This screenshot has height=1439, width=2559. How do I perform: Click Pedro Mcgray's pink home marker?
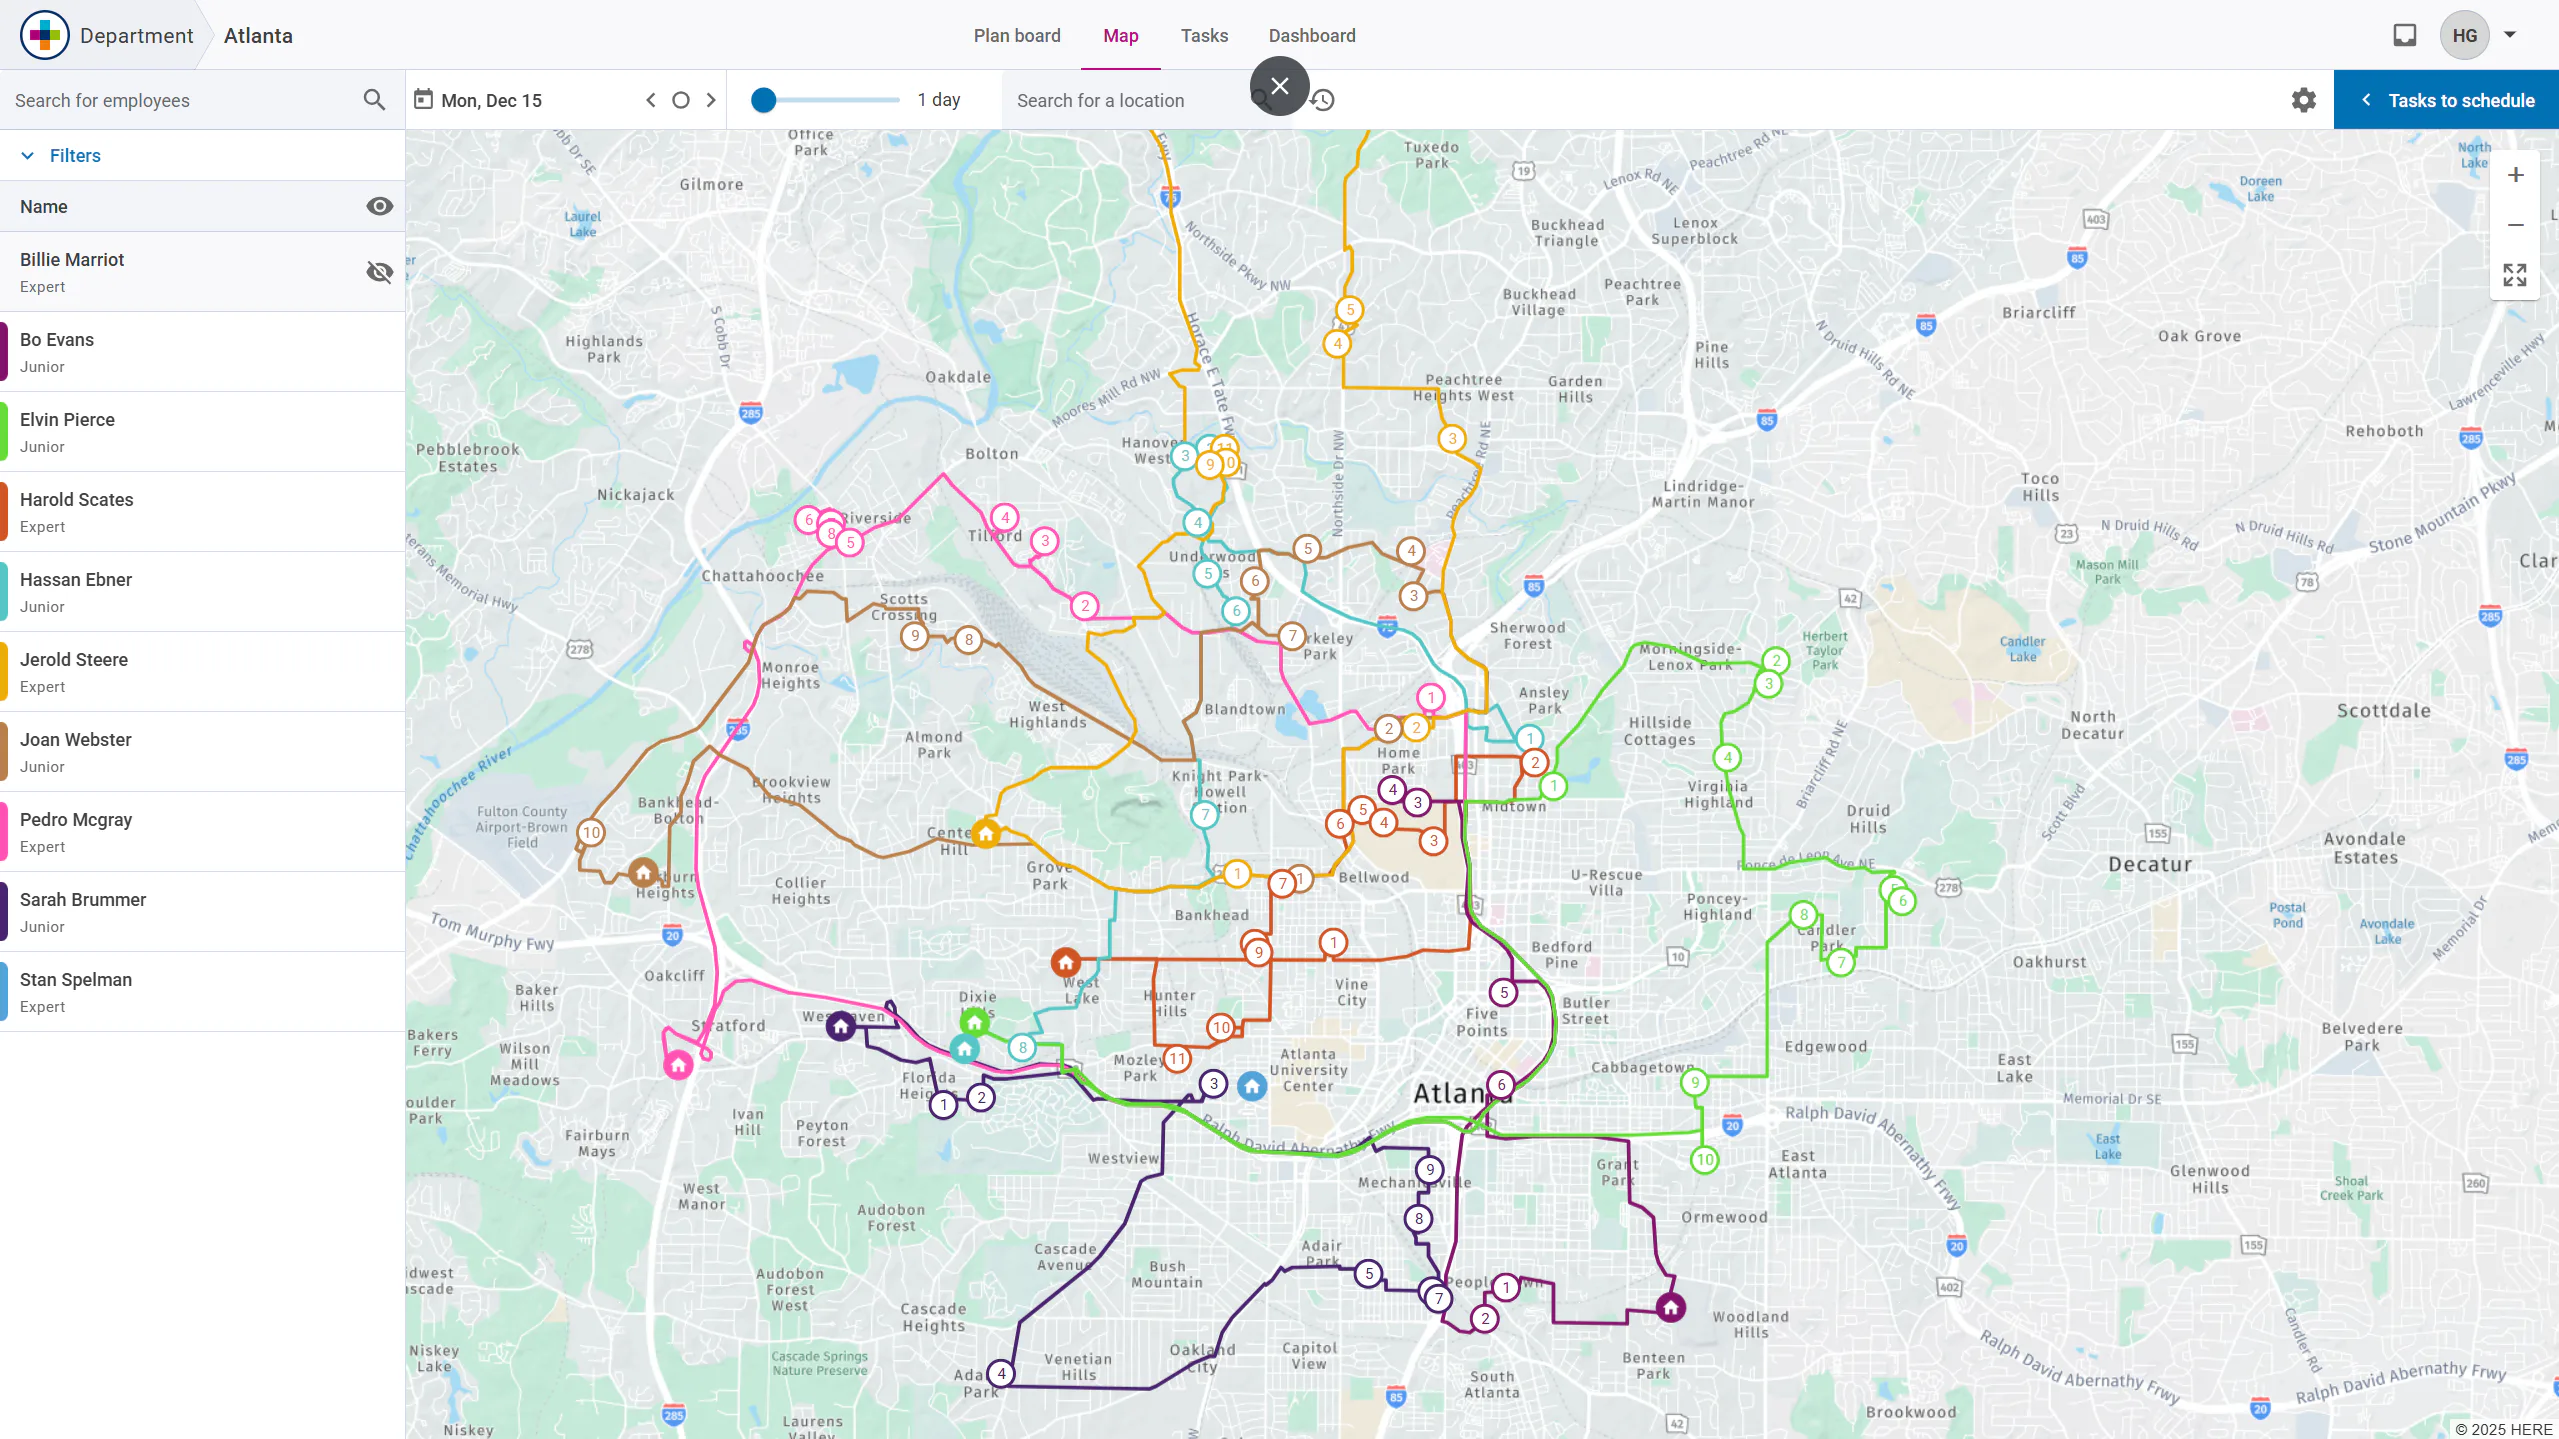(679, 1065)
